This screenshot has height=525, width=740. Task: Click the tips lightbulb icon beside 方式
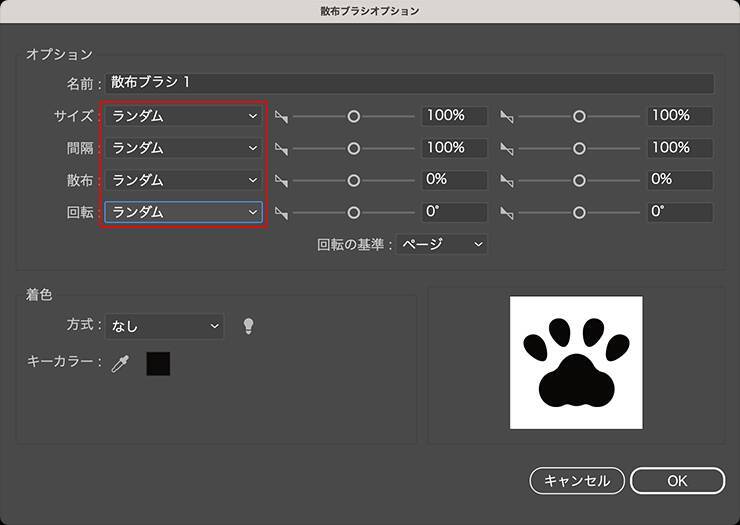pyautogui.click(x=249, y=326)
